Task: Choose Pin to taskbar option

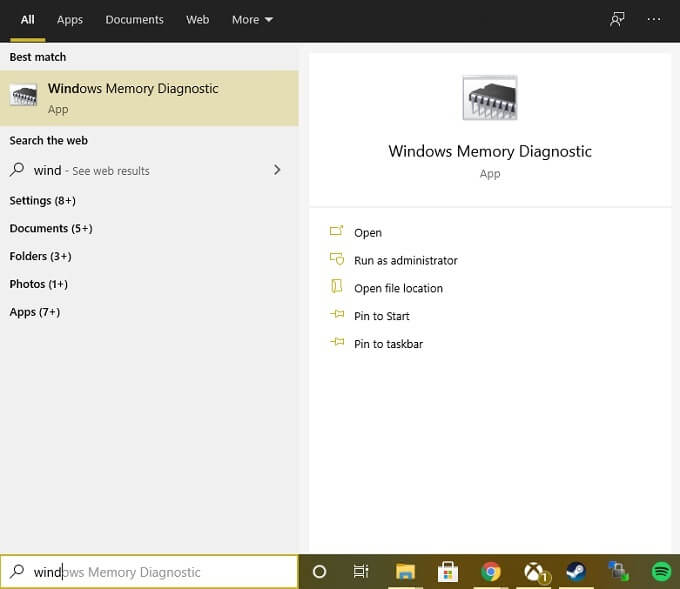Action: (388, 344)
